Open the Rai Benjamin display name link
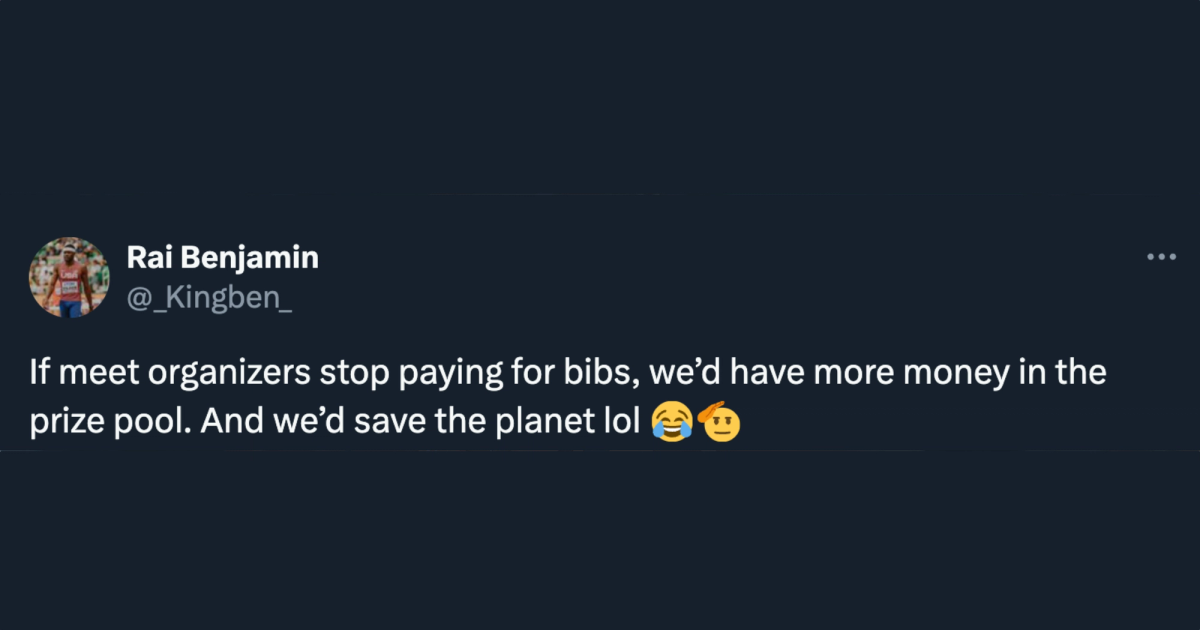Viewport: 1200px width, 630px height. tap(222, 258)
